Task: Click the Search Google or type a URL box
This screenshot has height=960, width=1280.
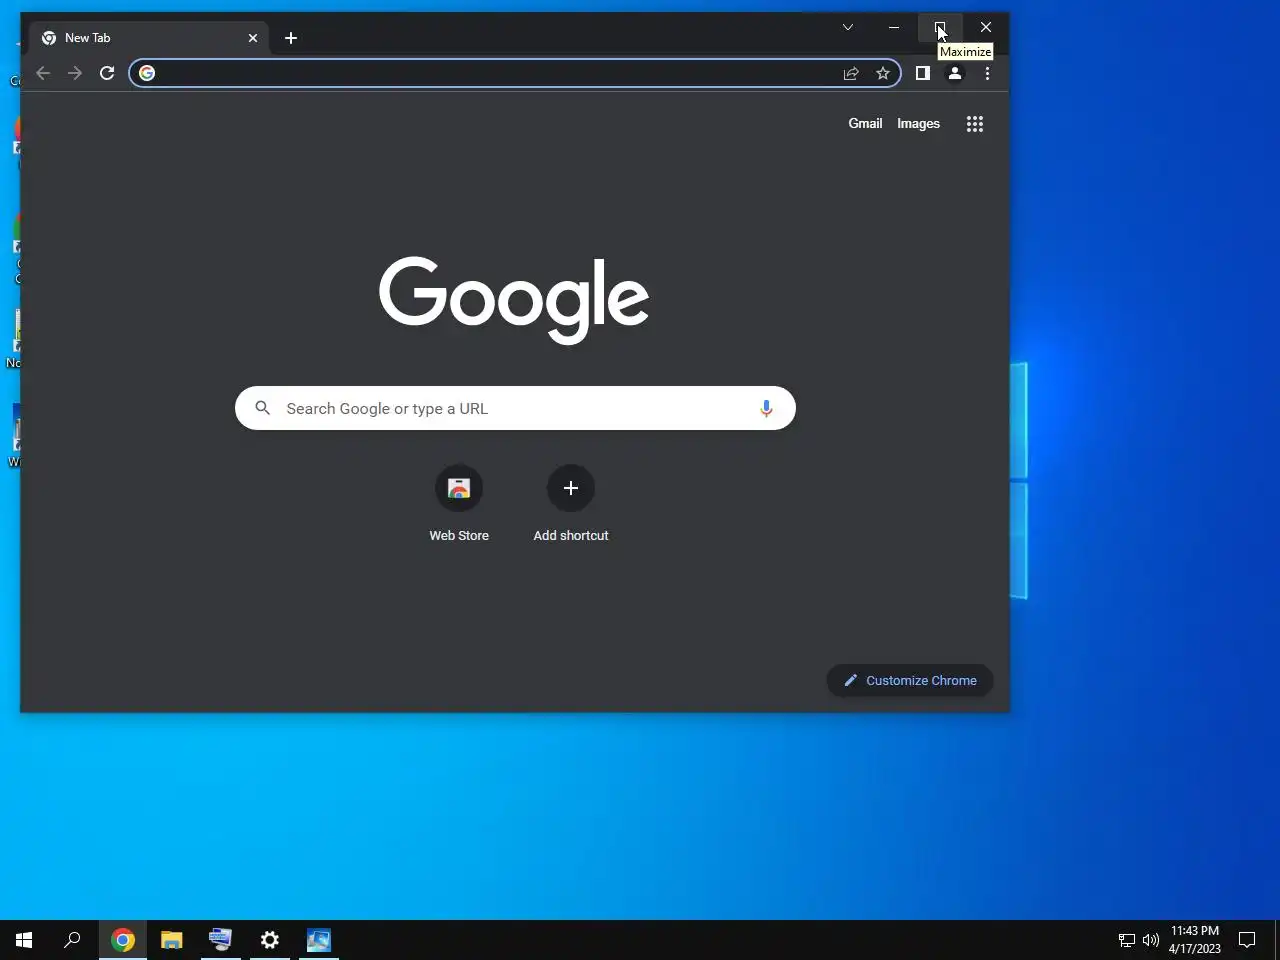Action: pyautogui.click(x=515, y=408)
